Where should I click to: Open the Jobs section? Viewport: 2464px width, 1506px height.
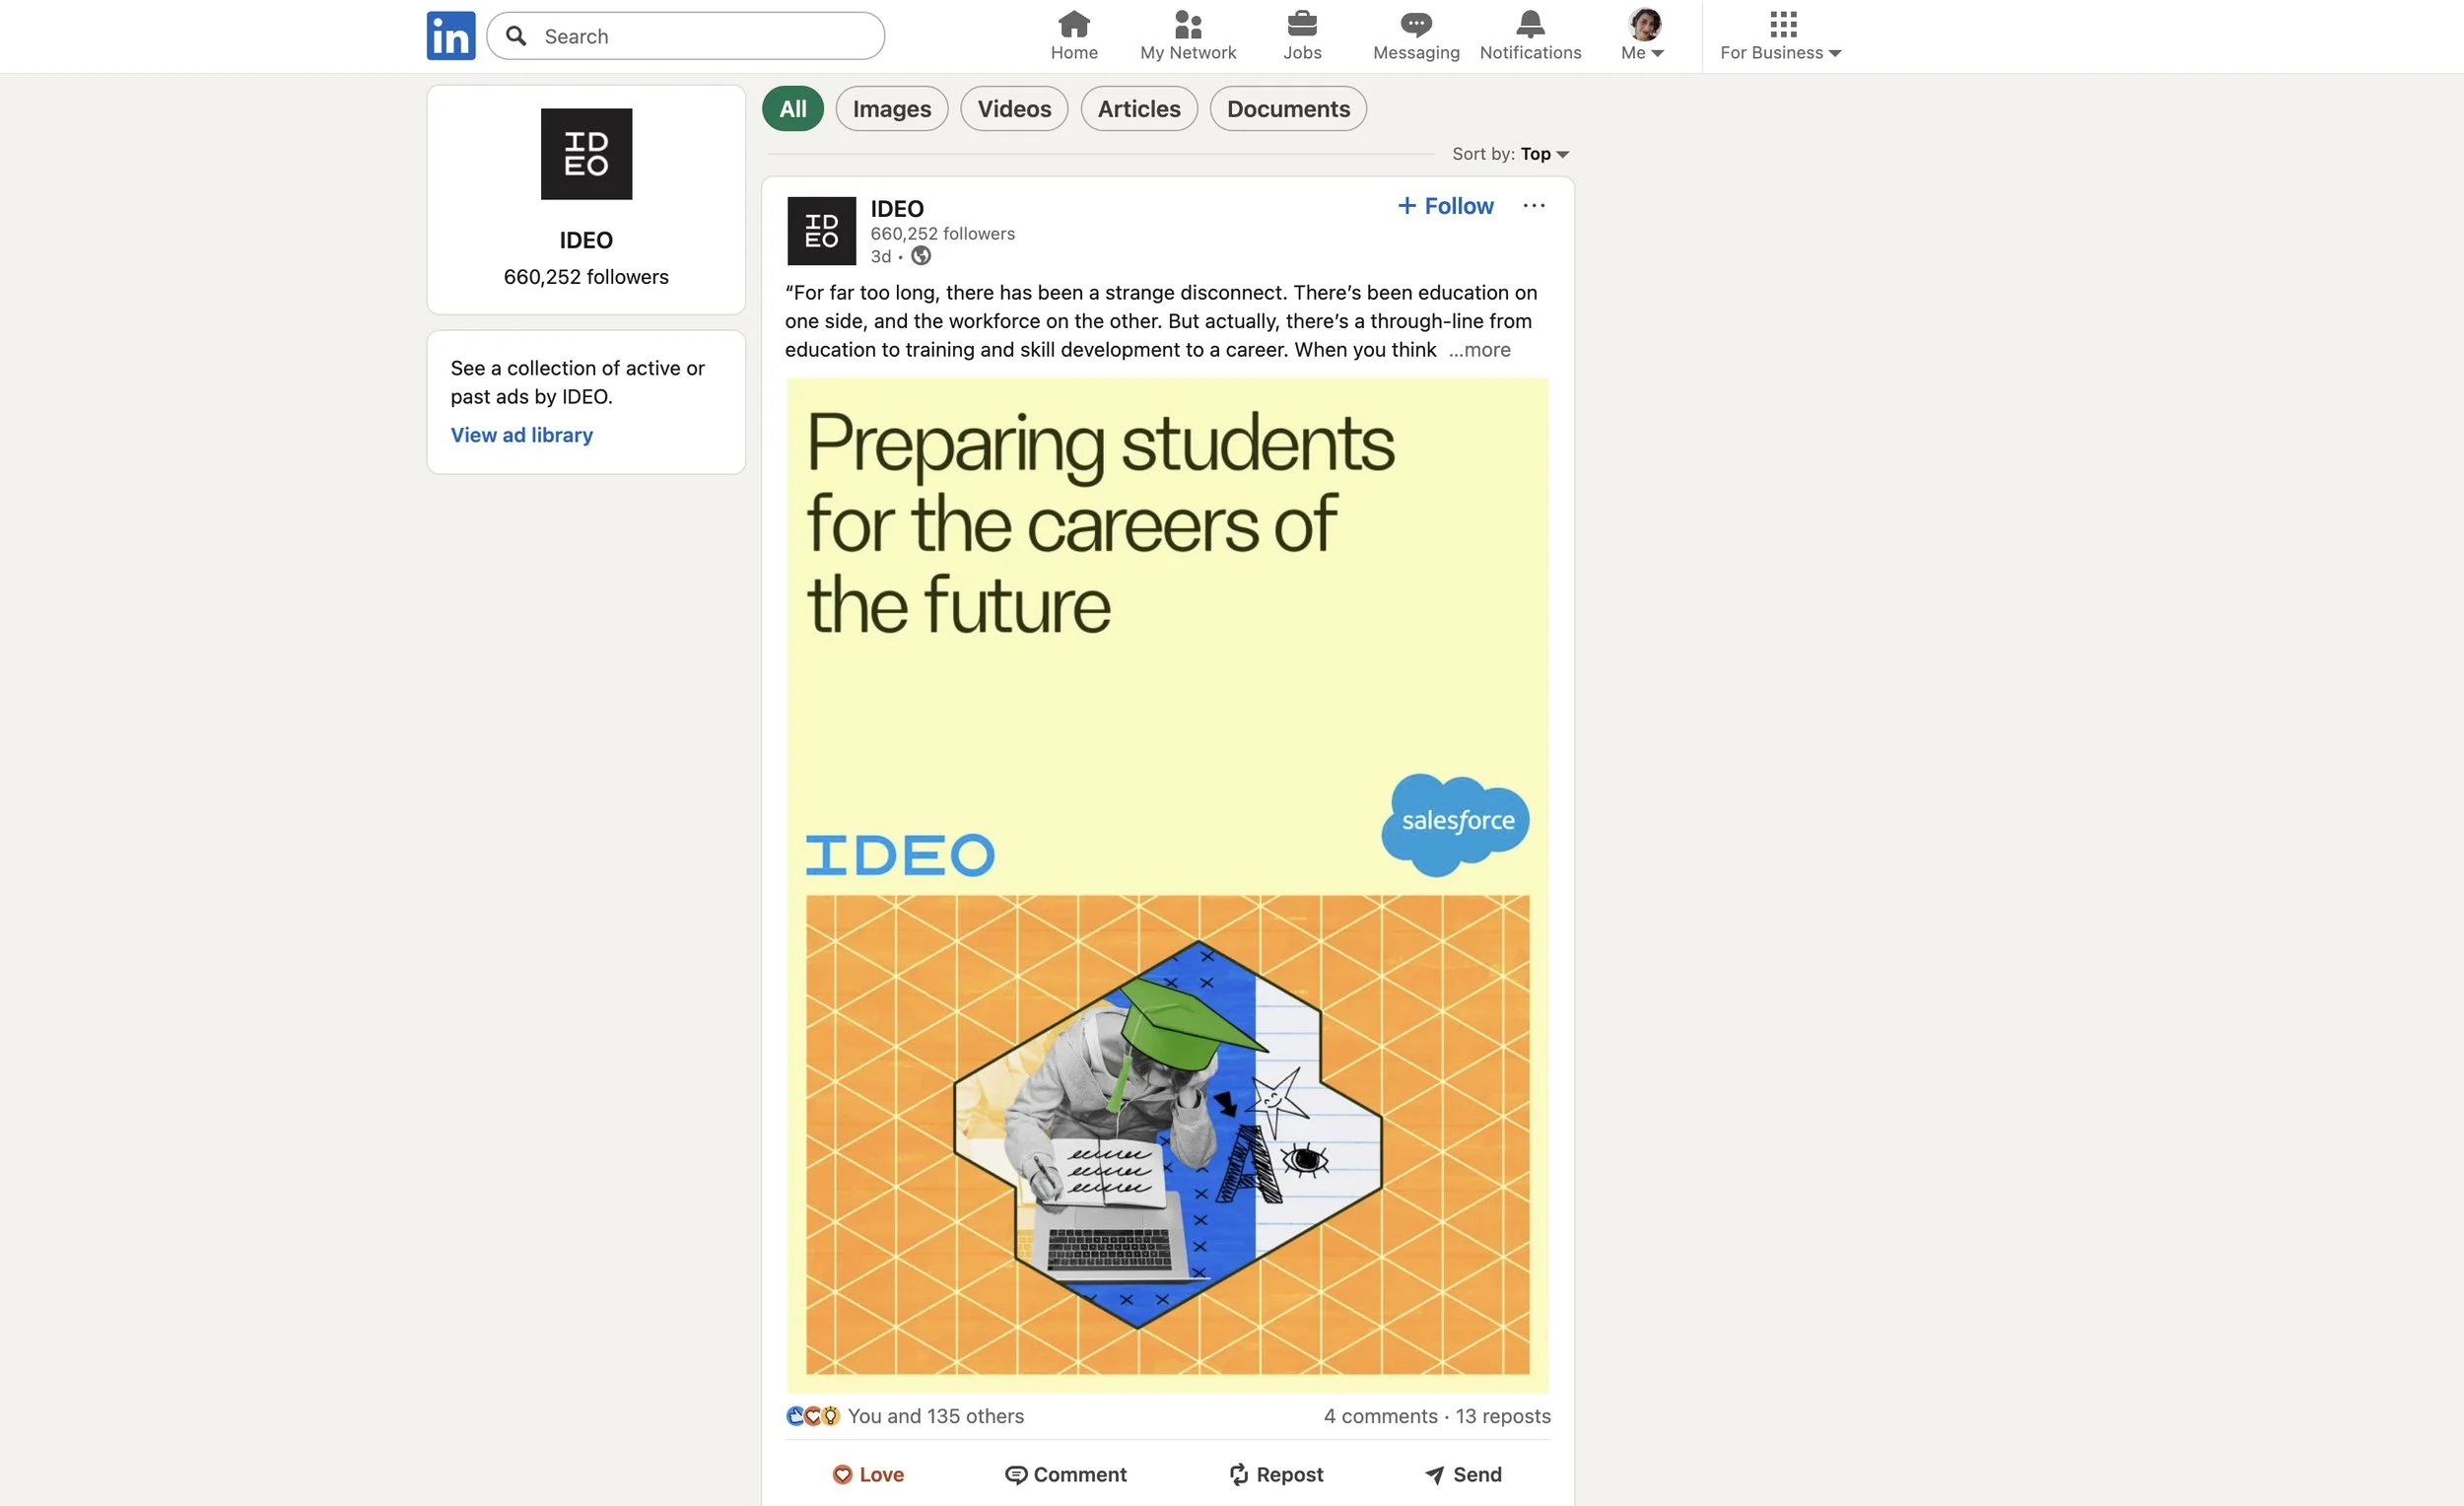[x=1302, y=36]
